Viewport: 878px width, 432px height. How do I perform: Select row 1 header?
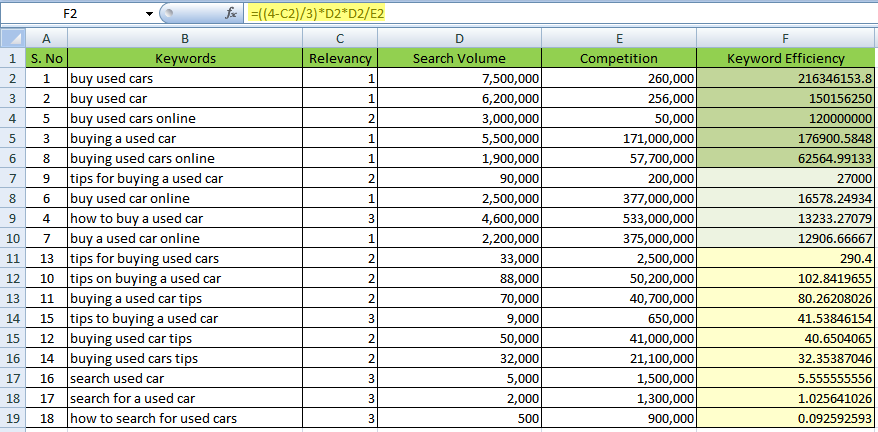pos(12,58)
